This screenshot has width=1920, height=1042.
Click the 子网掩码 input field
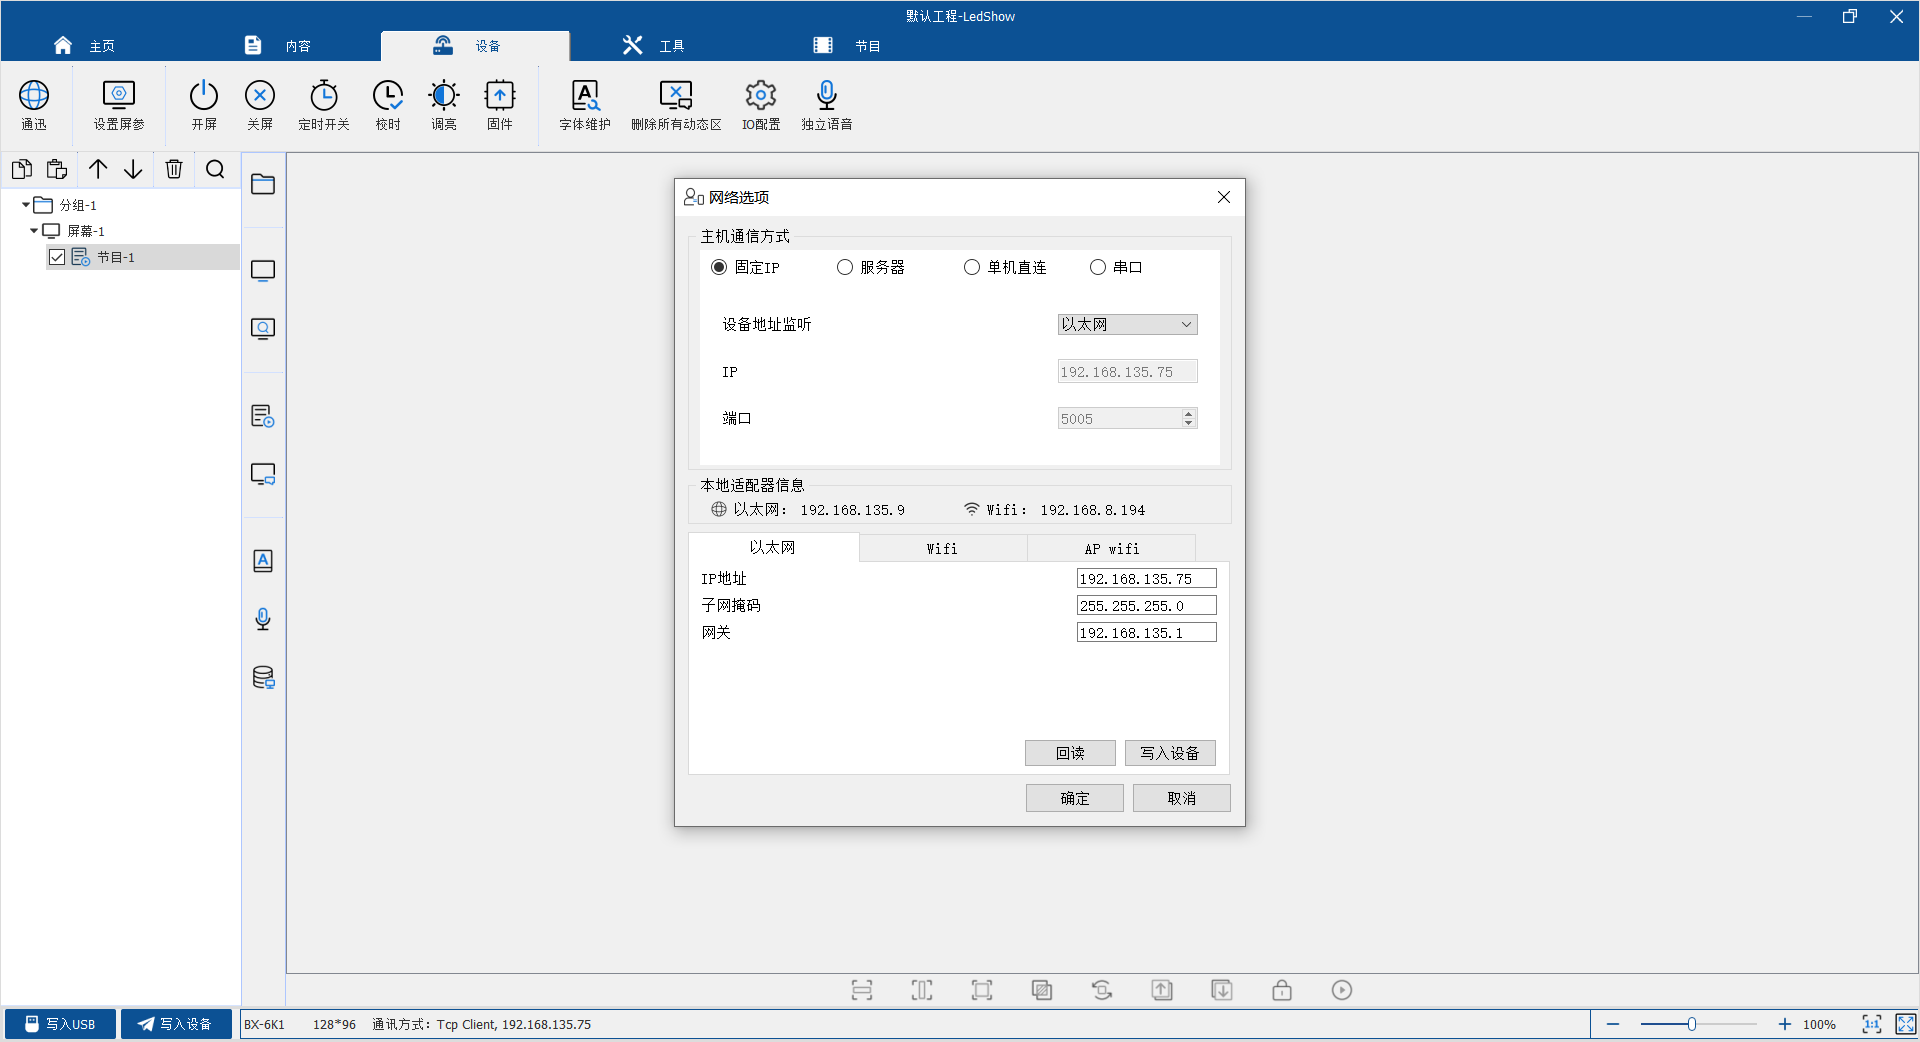point(1146,605)
